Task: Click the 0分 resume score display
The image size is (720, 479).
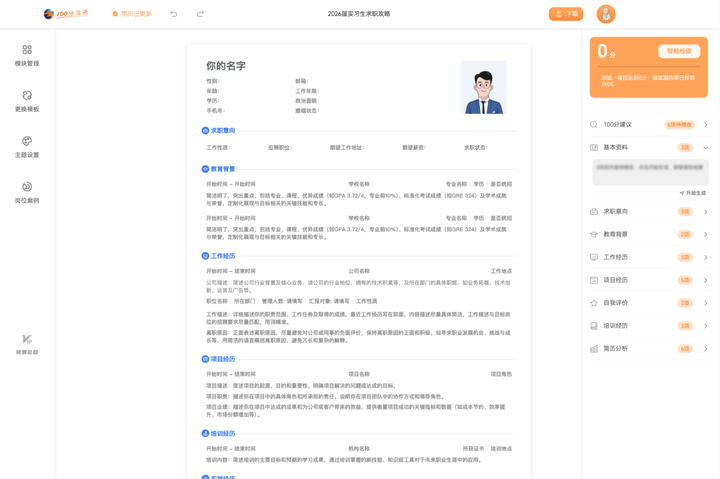Action: tap(607, 51)
